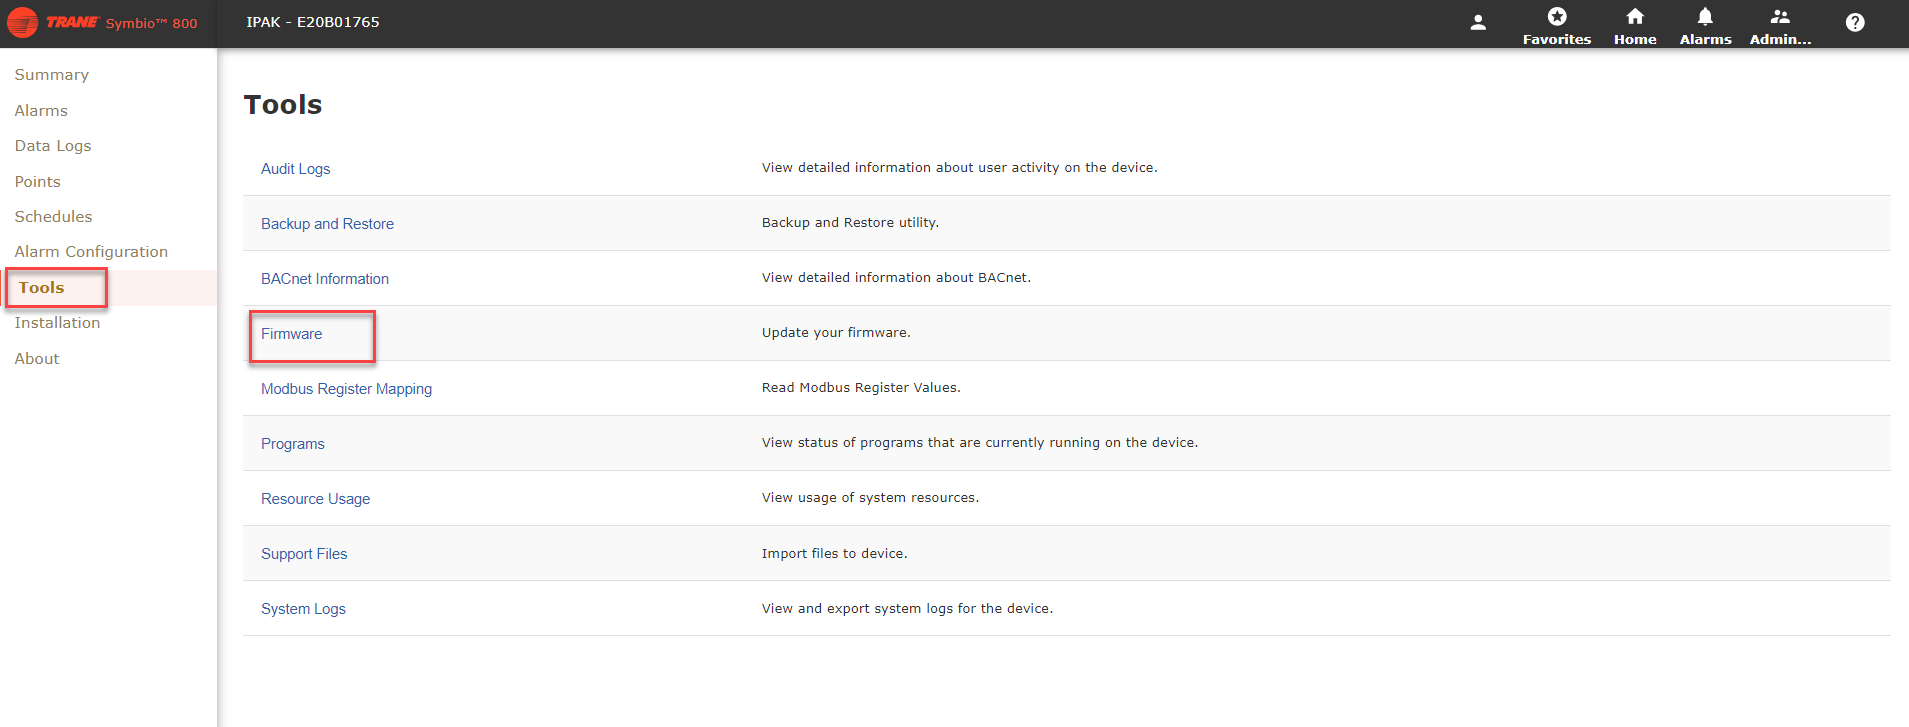Image resolution: width=1909 pixels, height=727 pixels.
Task: Open Audit Logs tool link
Action: 295,169
